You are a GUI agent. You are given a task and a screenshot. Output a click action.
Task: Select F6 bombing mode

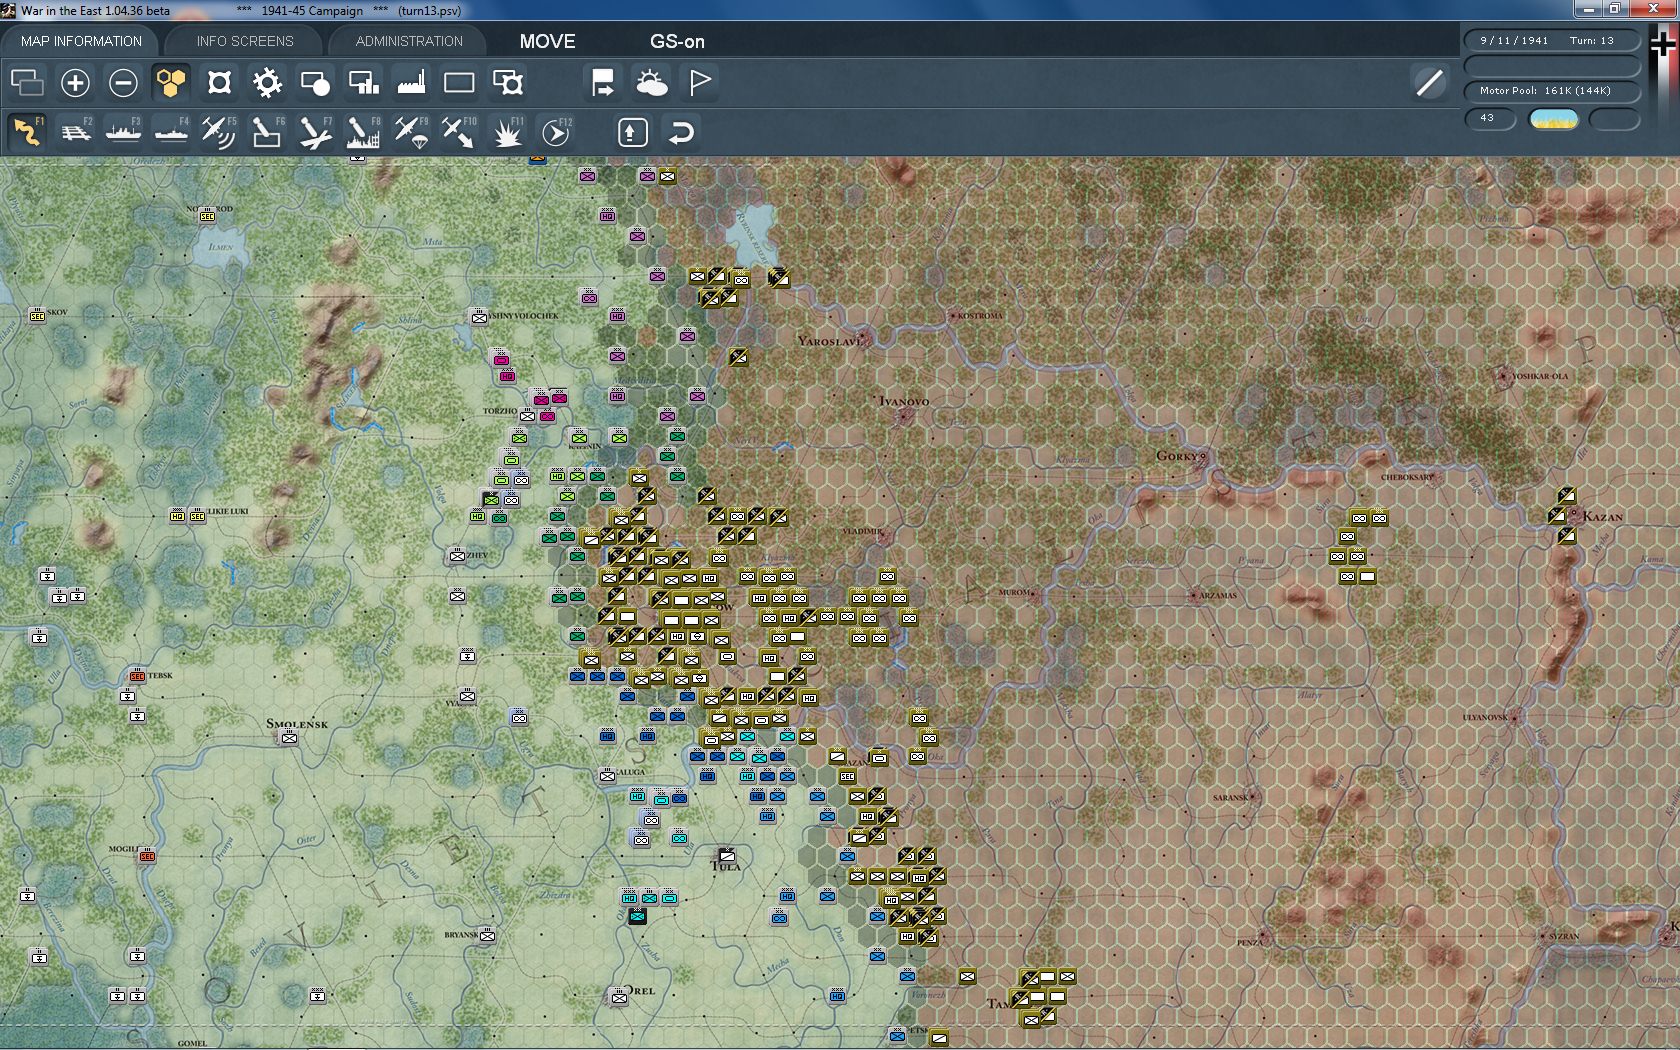pyautogui.click(x=267, y=132)
